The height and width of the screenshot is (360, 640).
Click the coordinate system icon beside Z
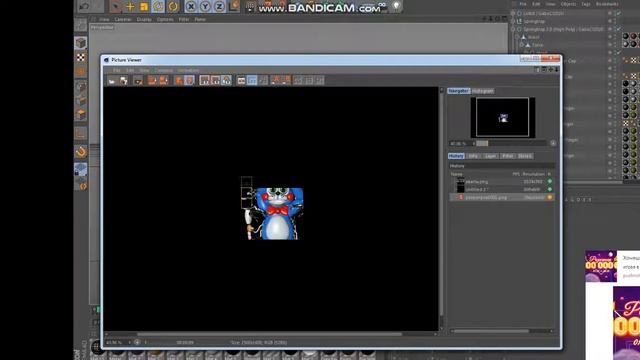(234, 7)
